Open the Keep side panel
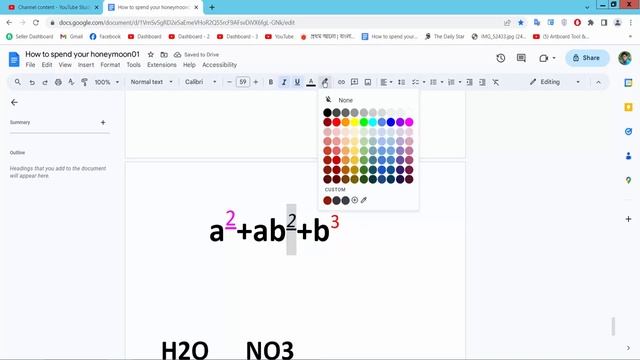This screenshot has width=640, height=360. click(x=628, y=107)
